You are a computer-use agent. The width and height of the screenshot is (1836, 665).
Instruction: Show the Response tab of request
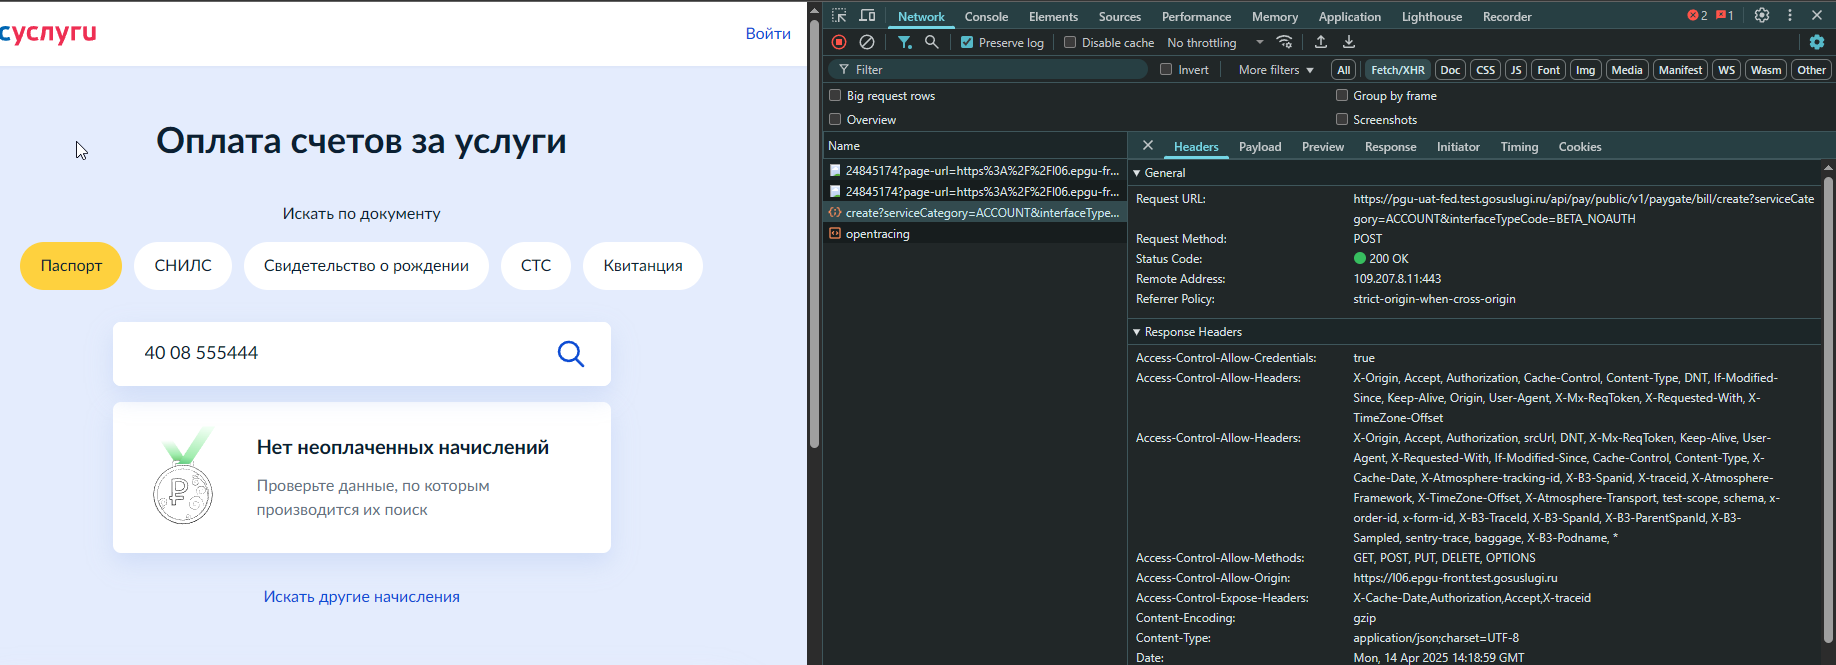pyautogui.click(x=1390, y=146)
